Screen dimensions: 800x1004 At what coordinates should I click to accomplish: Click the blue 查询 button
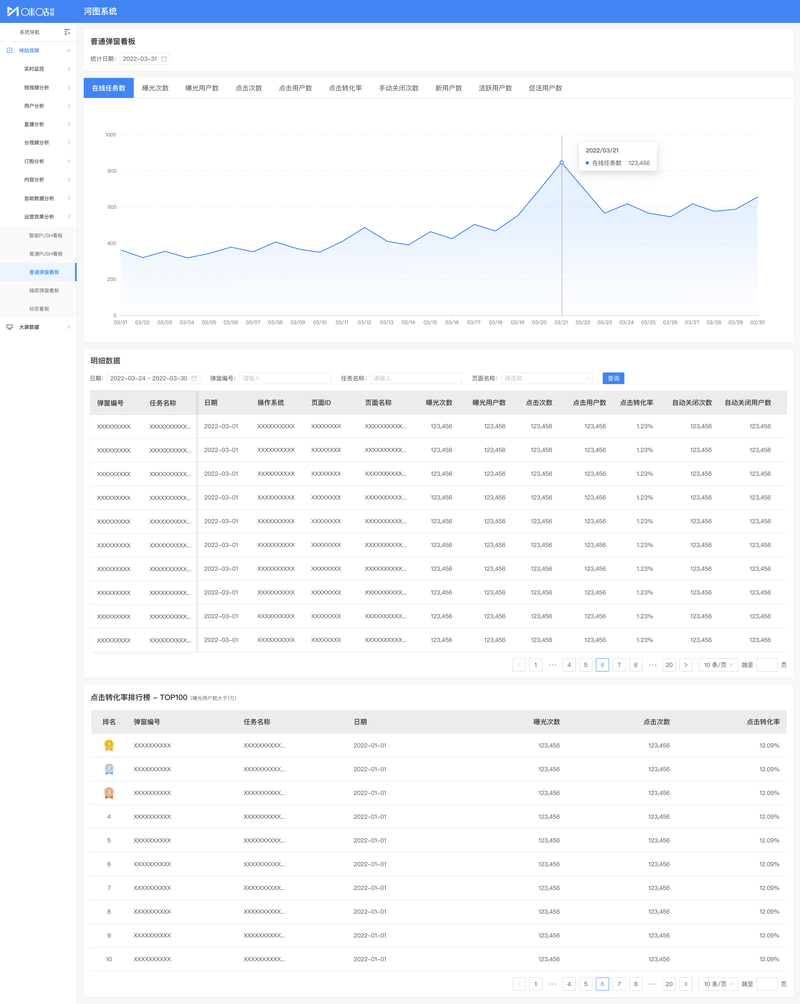613,378
